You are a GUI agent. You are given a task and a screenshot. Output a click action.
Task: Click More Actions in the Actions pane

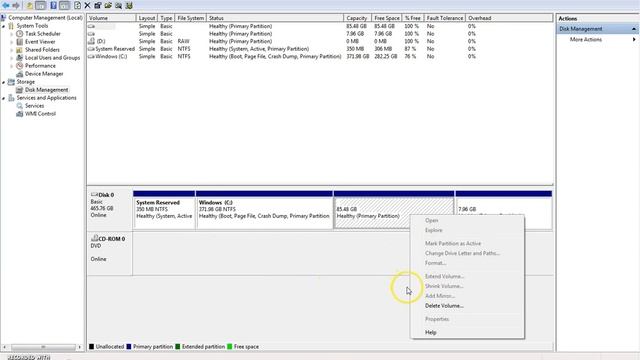click(586, 40)
